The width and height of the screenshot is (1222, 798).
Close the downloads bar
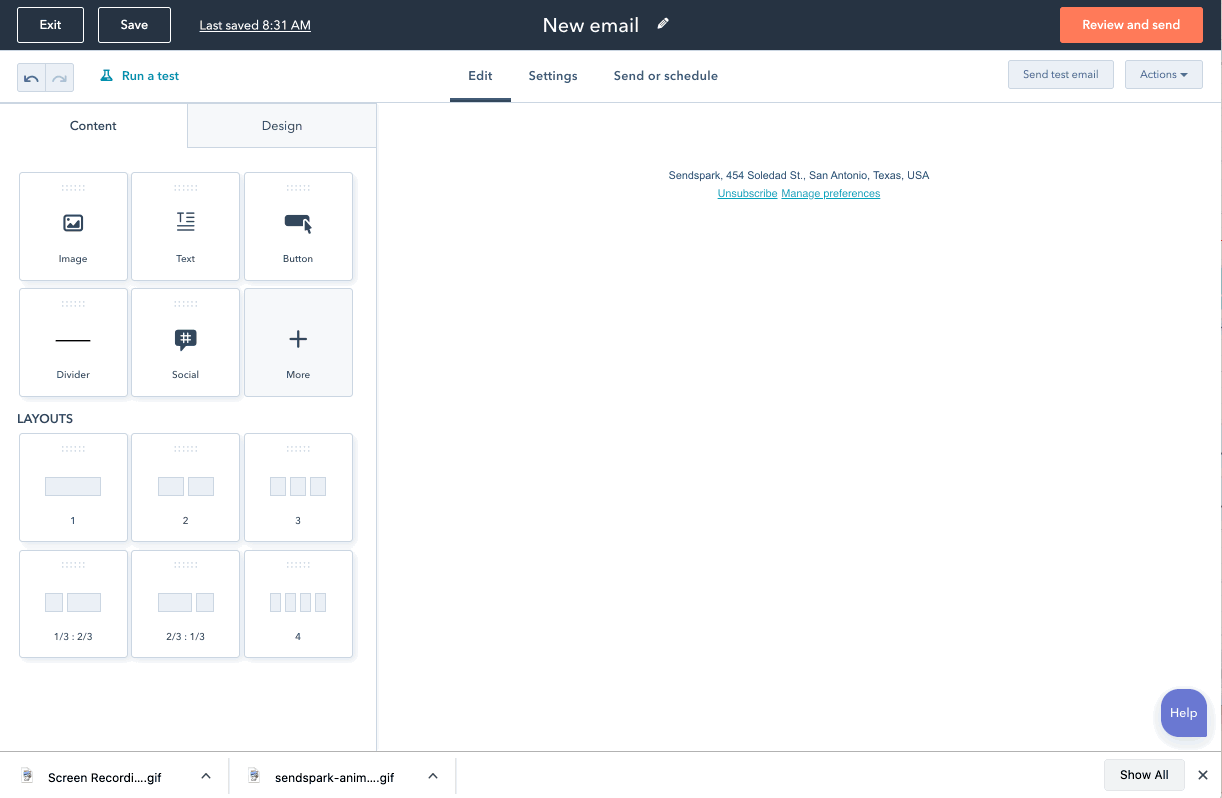coord(1203,775)
